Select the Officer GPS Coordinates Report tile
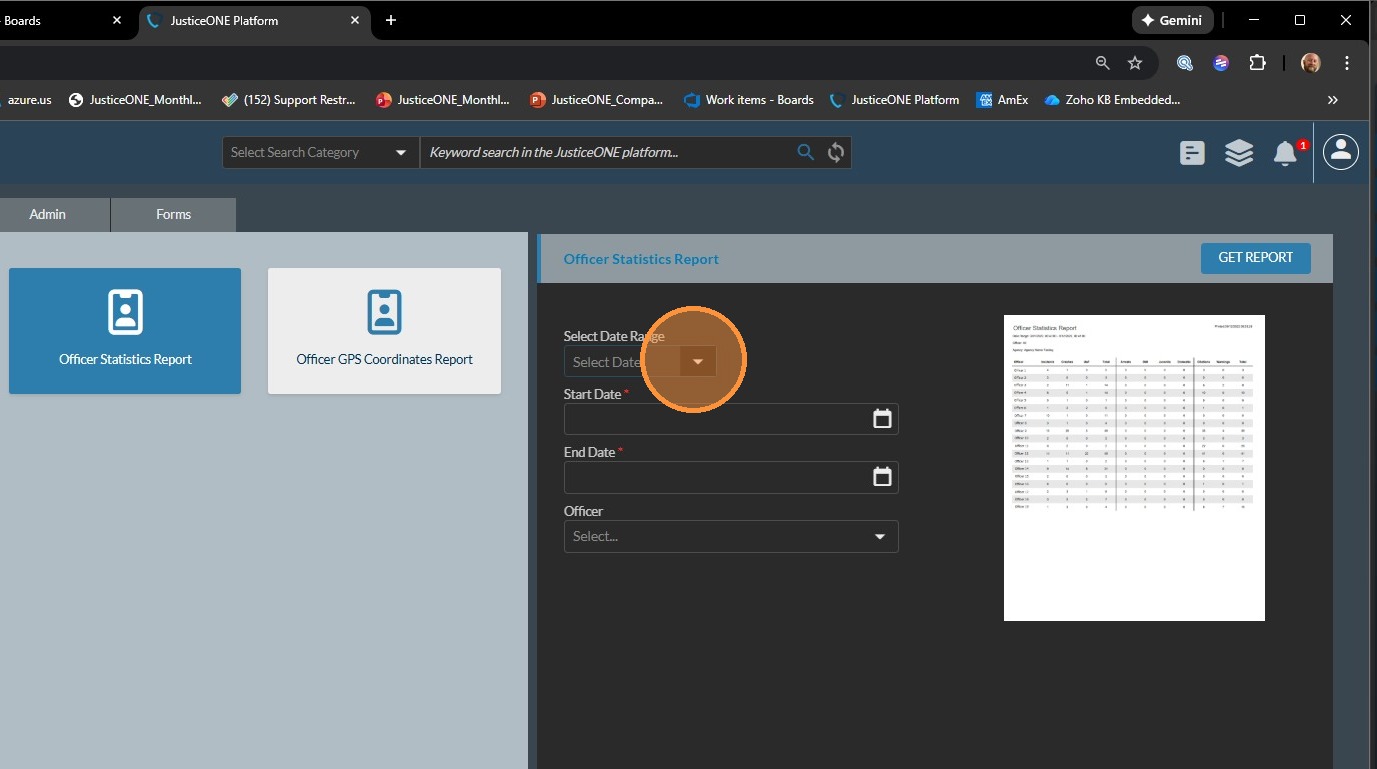Image resolution: width=1377 pixels, height=769 pixels. [384, 330]
